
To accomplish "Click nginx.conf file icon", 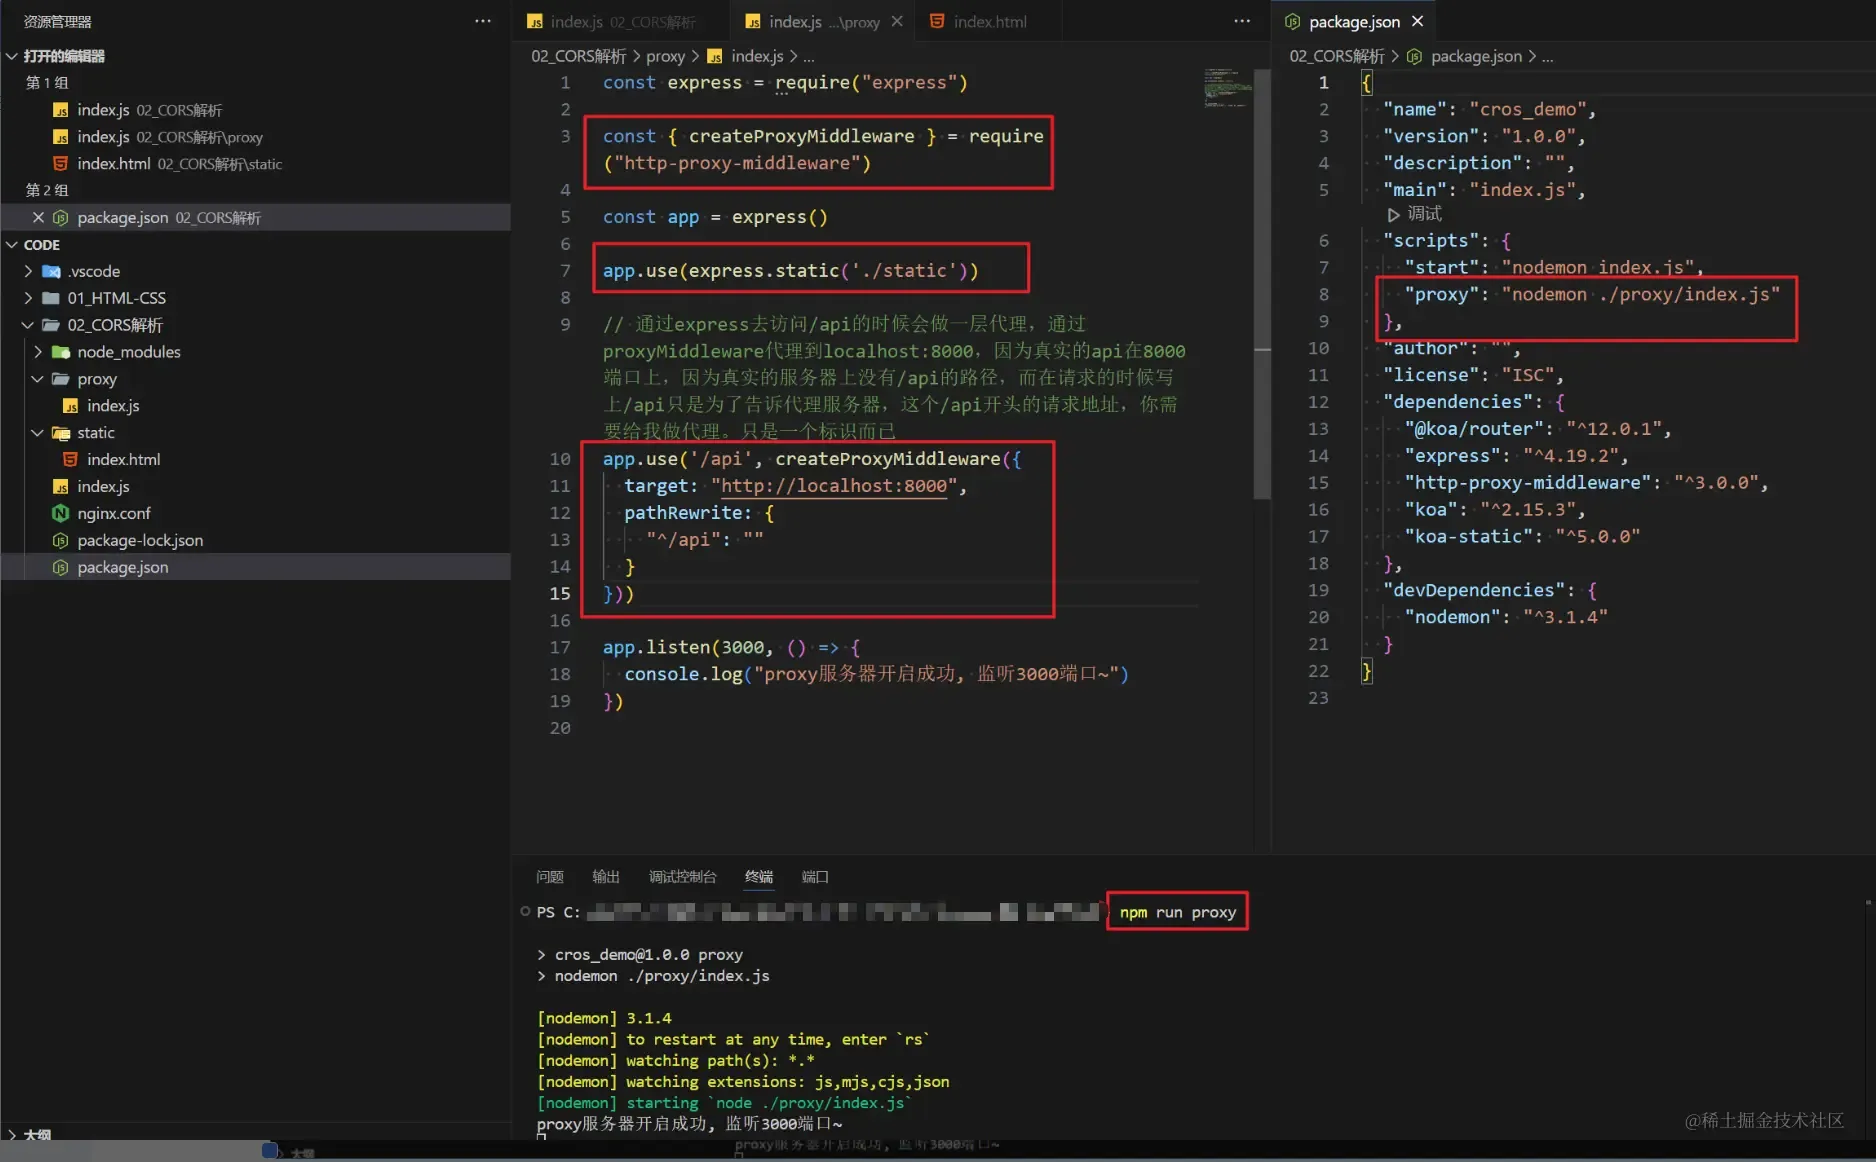I will pos(60,513).
